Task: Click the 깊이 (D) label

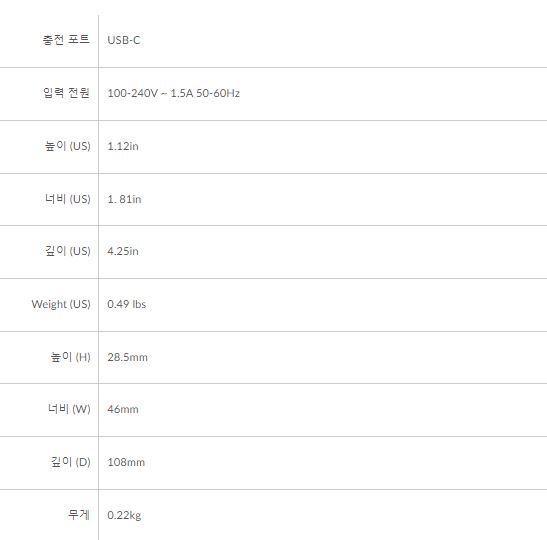Action: [70, 462]
